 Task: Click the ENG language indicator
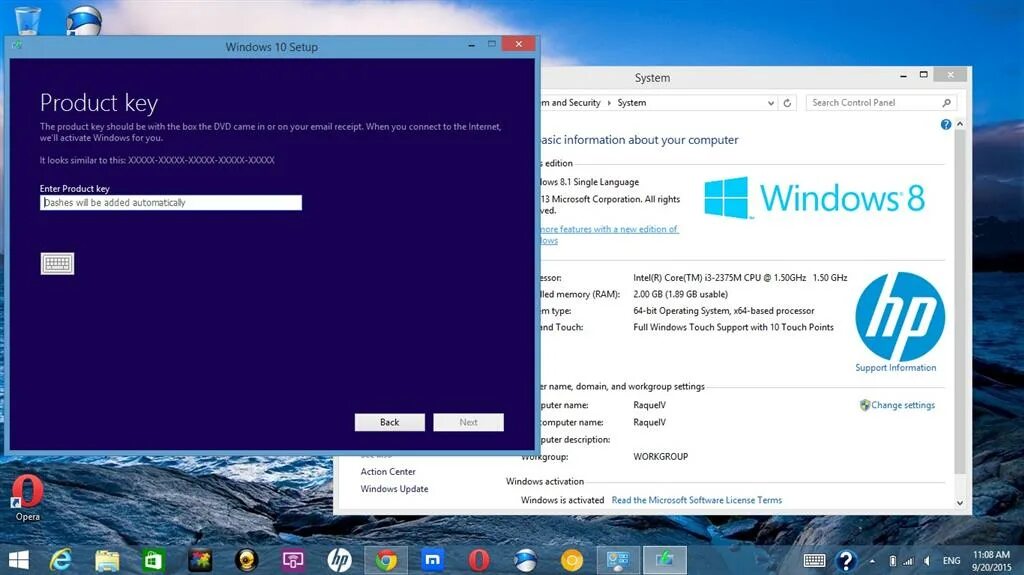click(x=952, y=561)
